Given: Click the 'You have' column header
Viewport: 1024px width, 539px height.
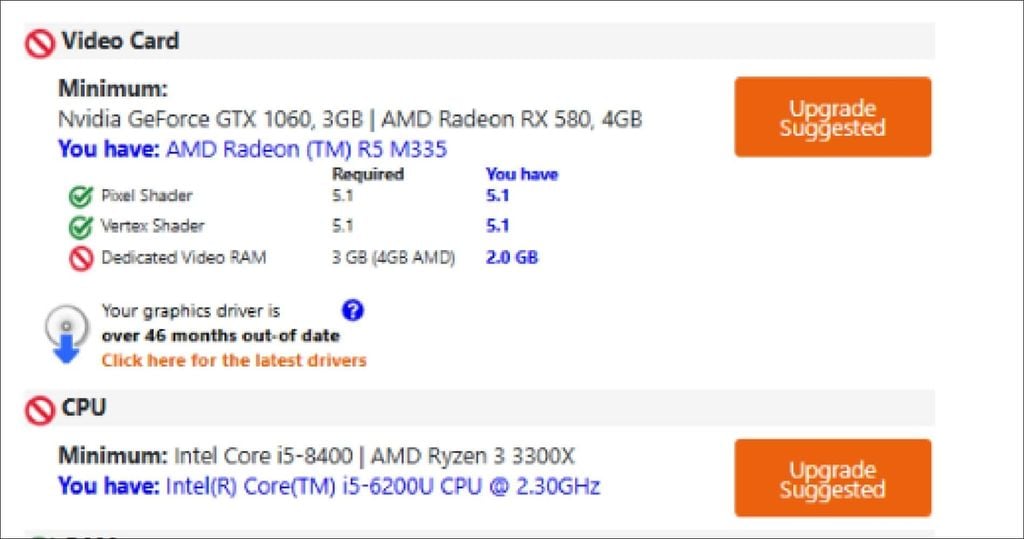Looking at the screenshot, I should tap(521, 174).
